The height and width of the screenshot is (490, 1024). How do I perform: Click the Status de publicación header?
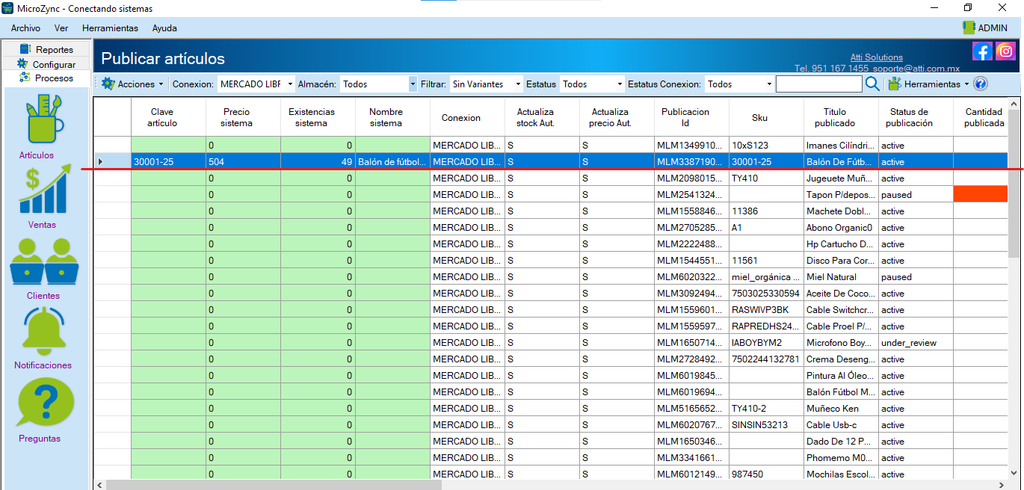click(916, 118)
